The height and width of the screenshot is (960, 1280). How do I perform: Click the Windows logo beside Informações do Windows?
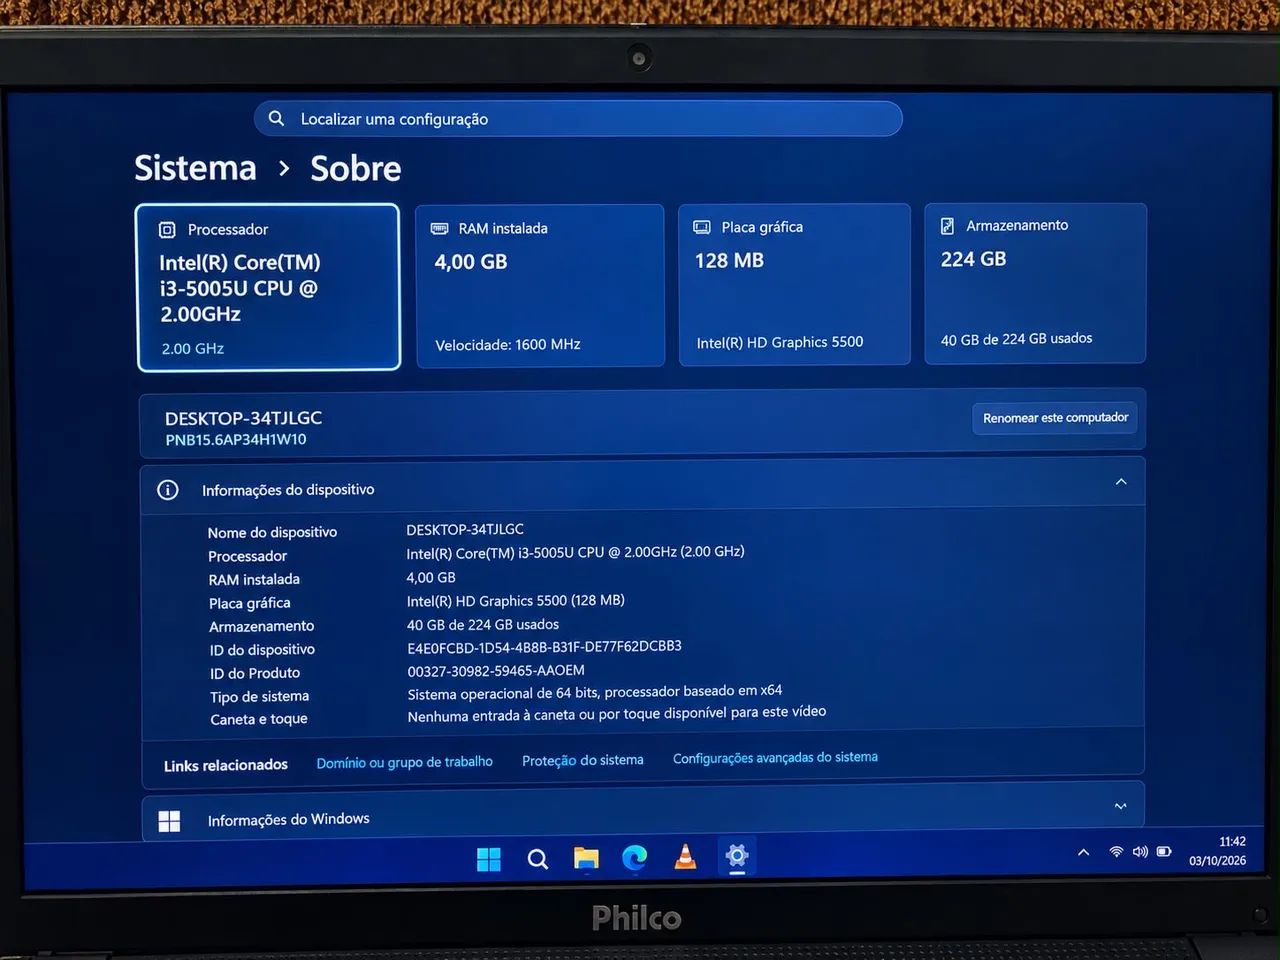pyautogui.click(x=170, y=821)
